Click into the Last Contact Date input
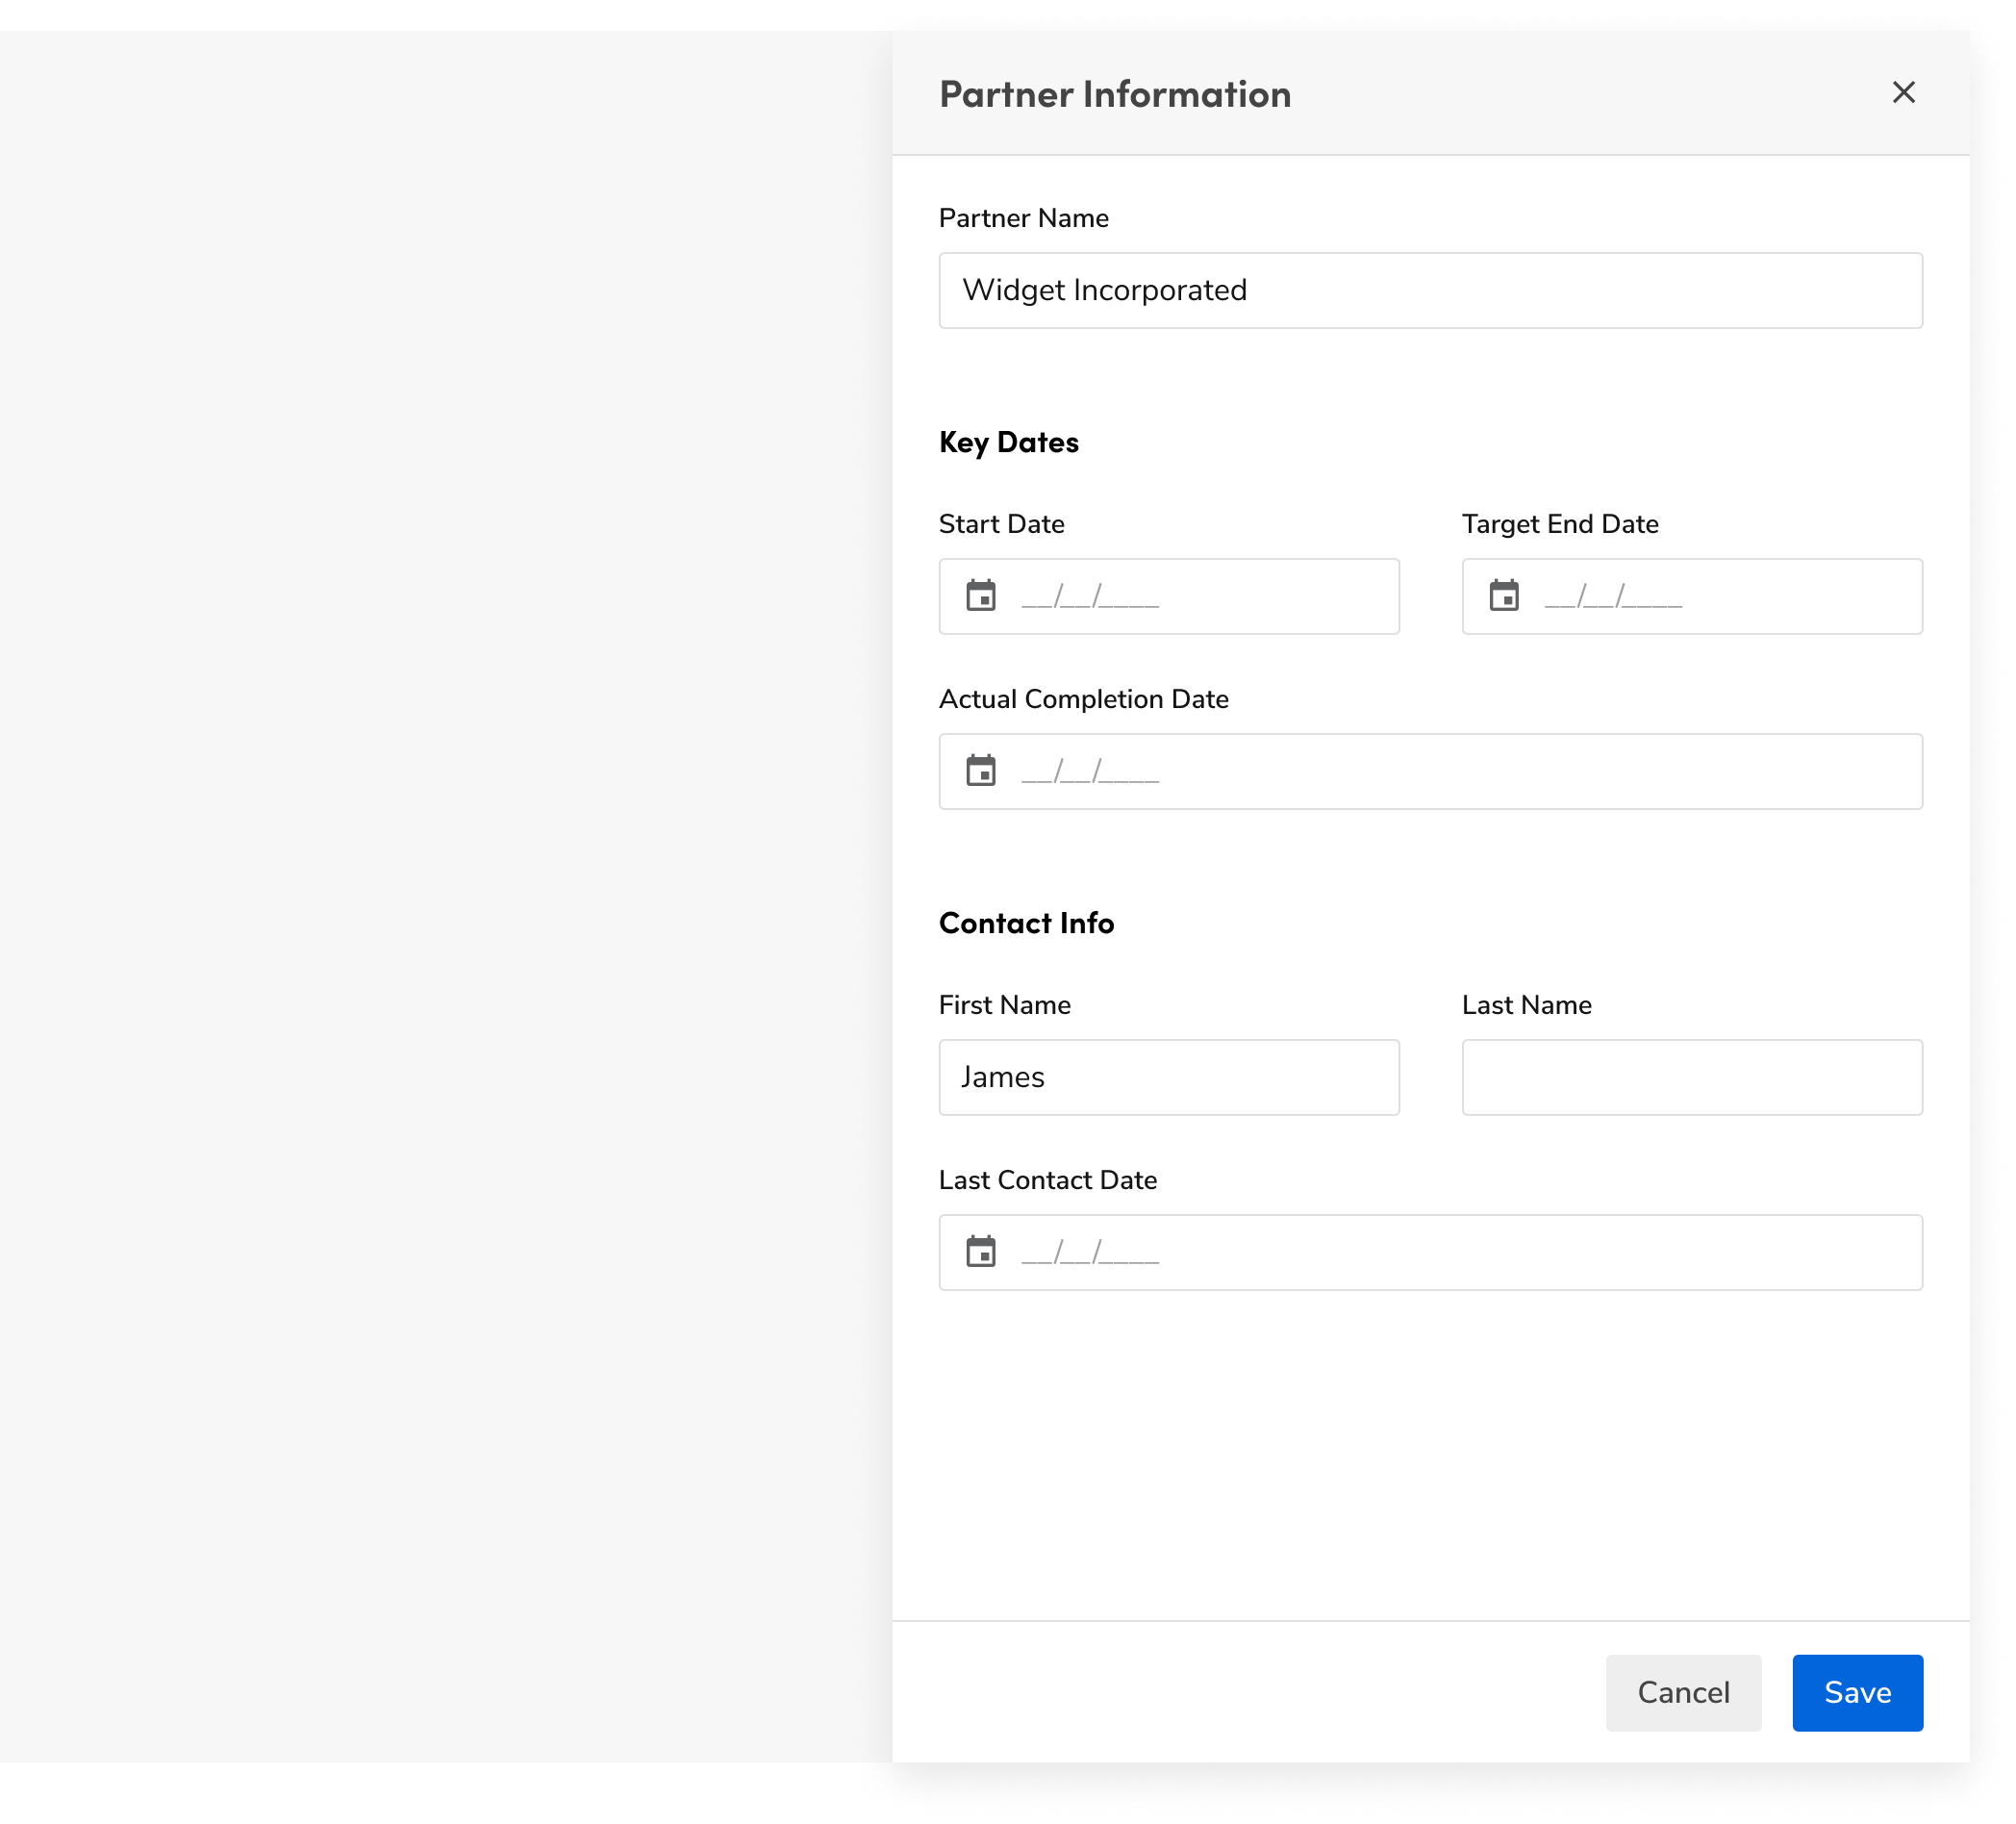The width and height of the screenshot is (2016, 1824). click(1450, 1253)
